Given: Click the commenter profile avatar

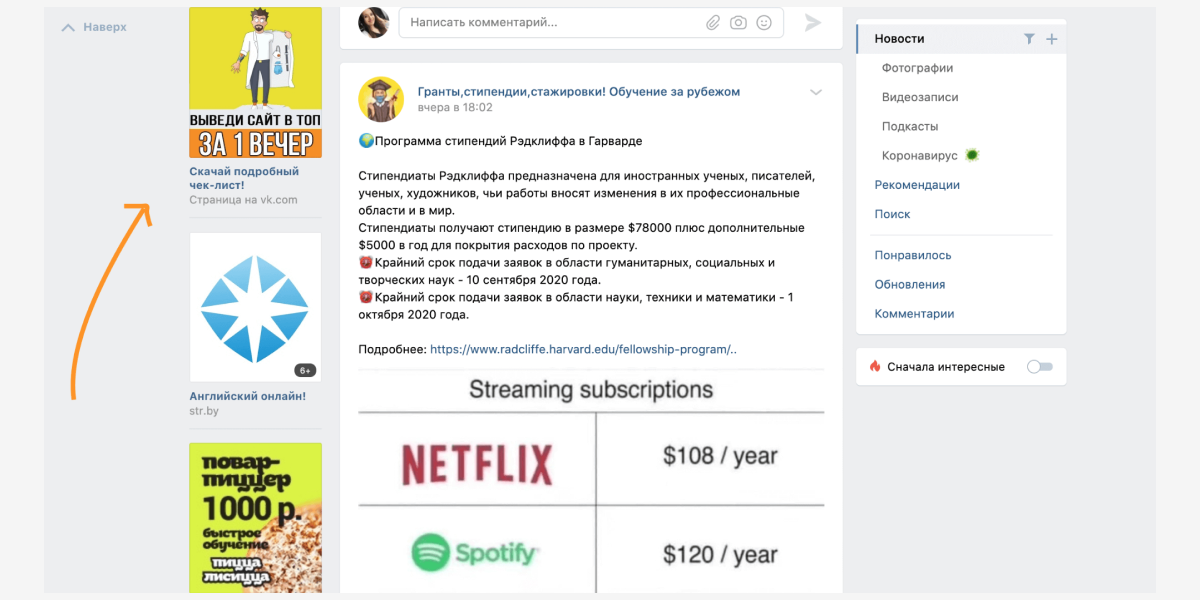Looking at the screenshot, I should [x=374, y=23].
